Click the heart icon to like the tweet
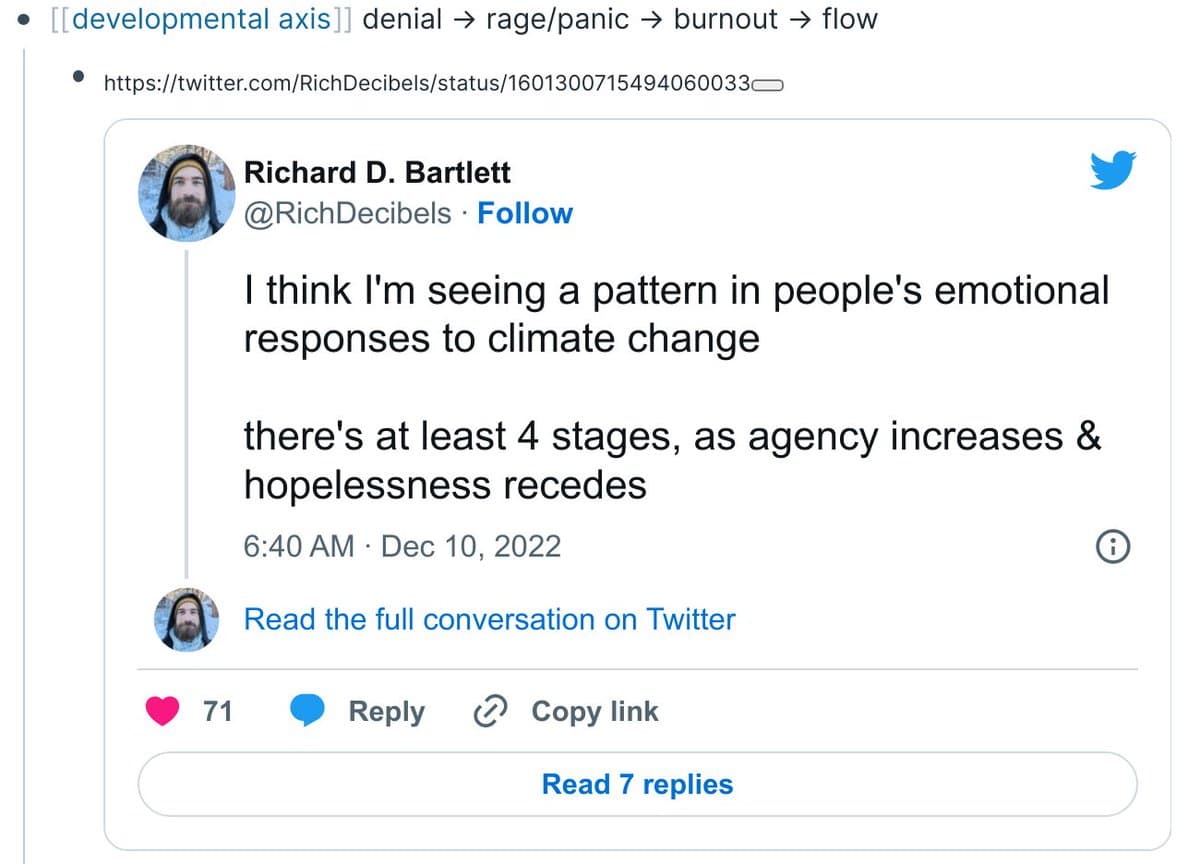Viewport: 1200px width, 864px height. click(160, 711)
